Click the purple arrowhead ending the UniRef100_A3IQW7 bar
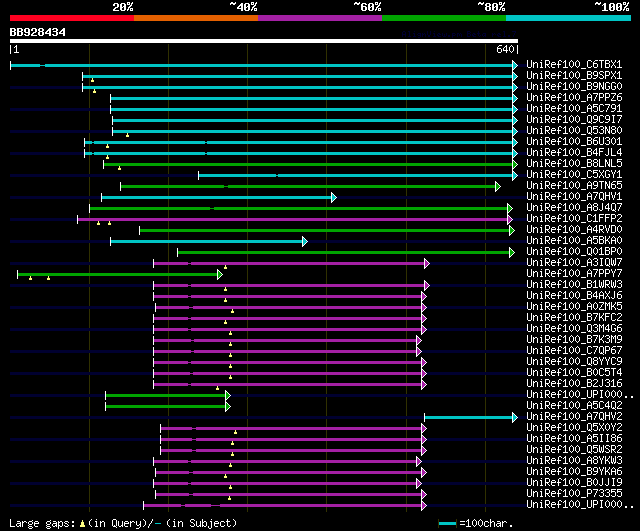Viewport: 640px width, 531px height. tap(427, 264)
